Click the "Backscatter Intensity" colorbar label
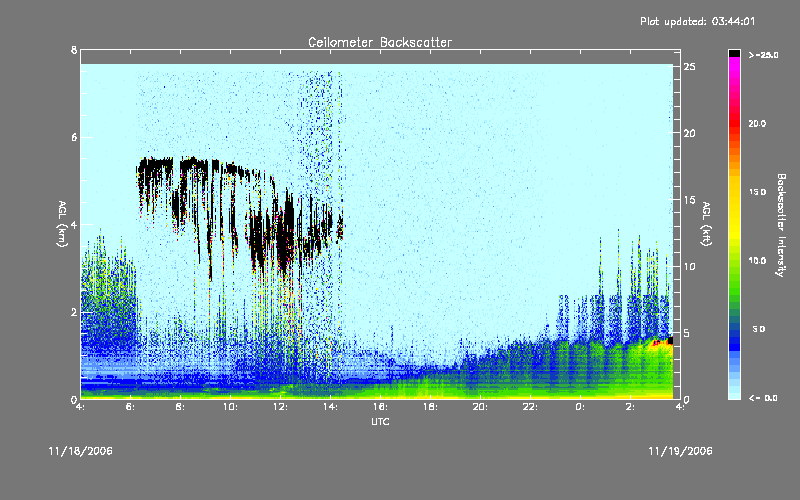Screen dimensions: 800x500 781,225
